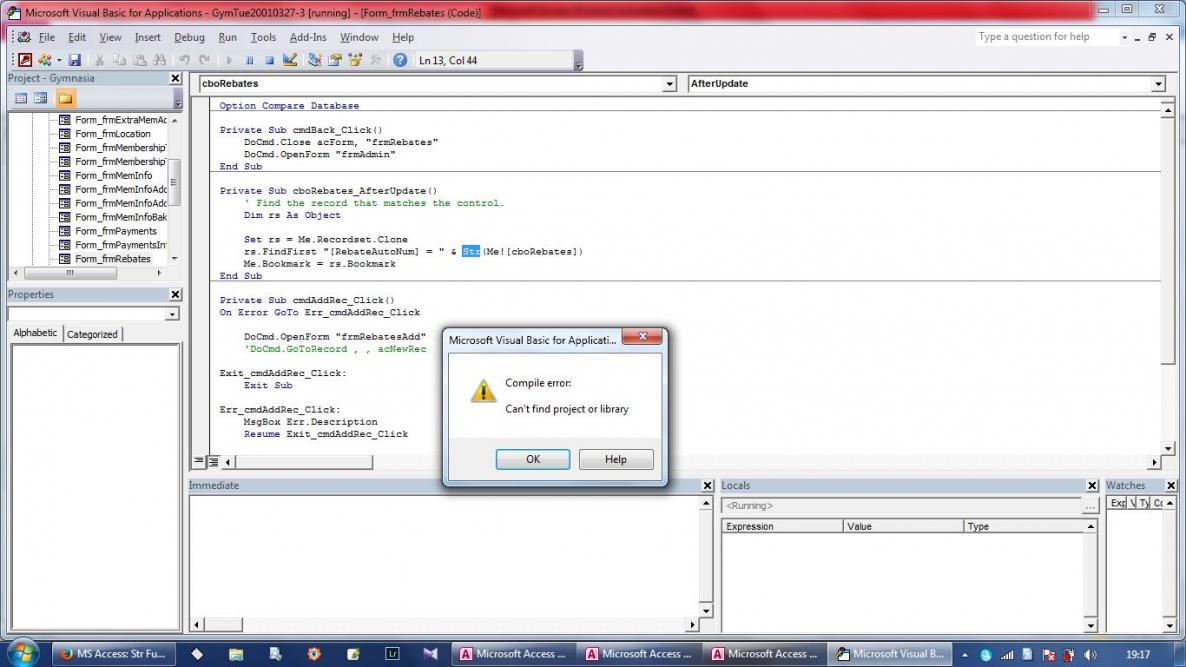Screen dimensions: 1186x667
Task: Click the View Object icon in Project pane
Action: pyautogui.click(x=41, y=98)
